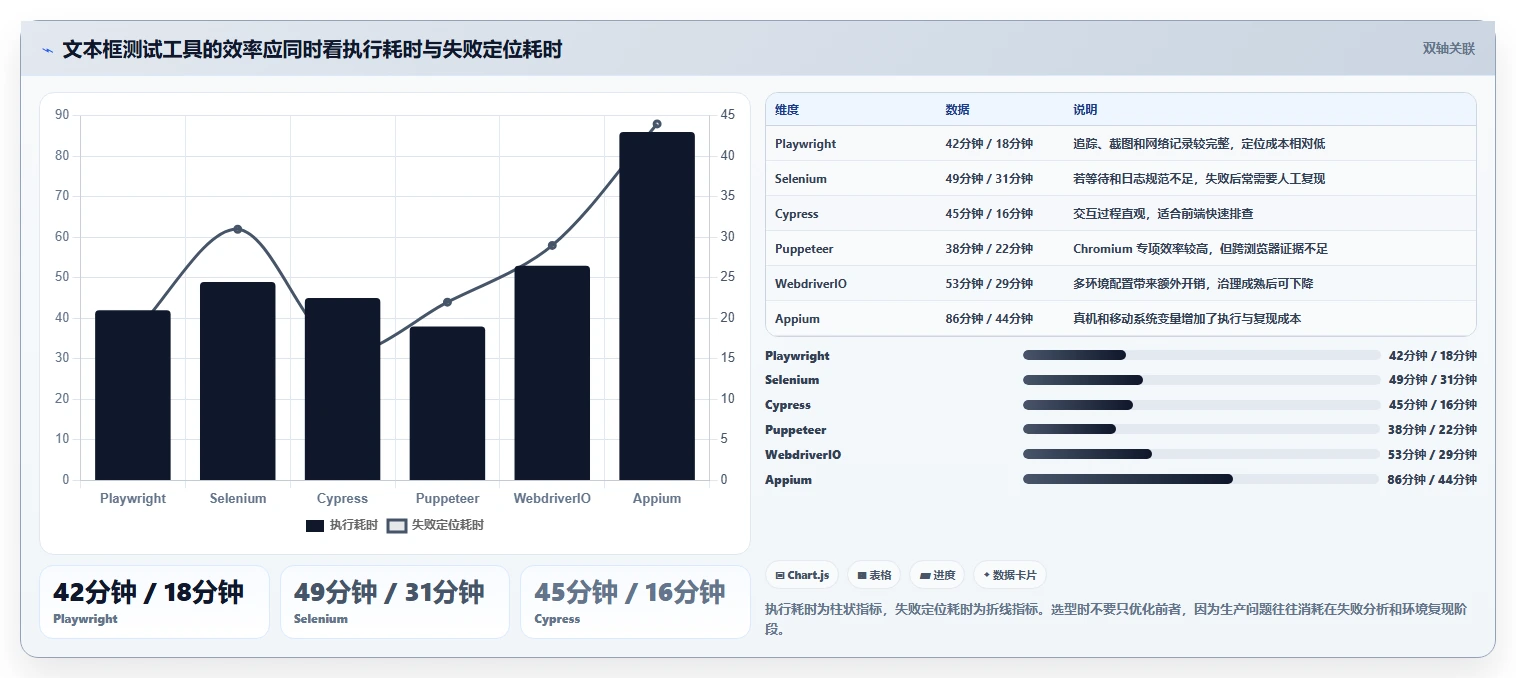Click table cell 53分钟 / 29分钟
1516x678 pixels.
coord(989,284)
